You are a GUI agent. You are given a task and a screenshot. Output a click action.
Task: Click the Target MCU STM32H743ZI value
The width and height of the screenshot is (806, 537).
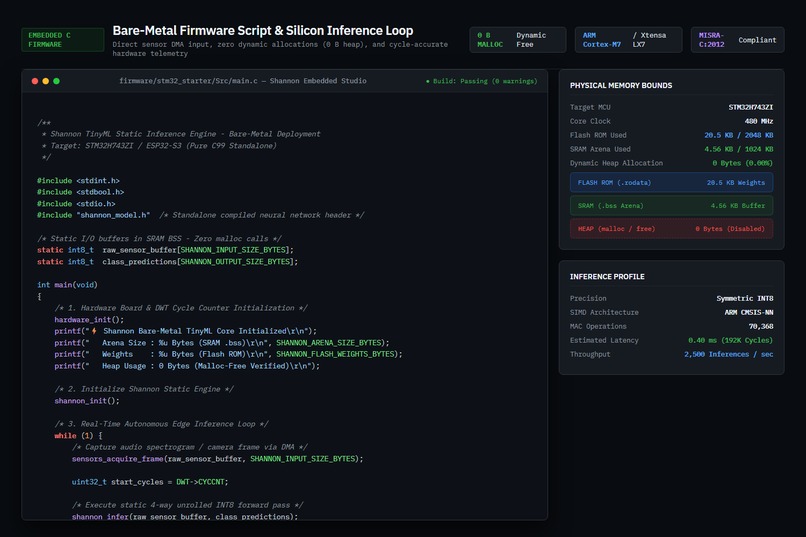tap(750, 107)
